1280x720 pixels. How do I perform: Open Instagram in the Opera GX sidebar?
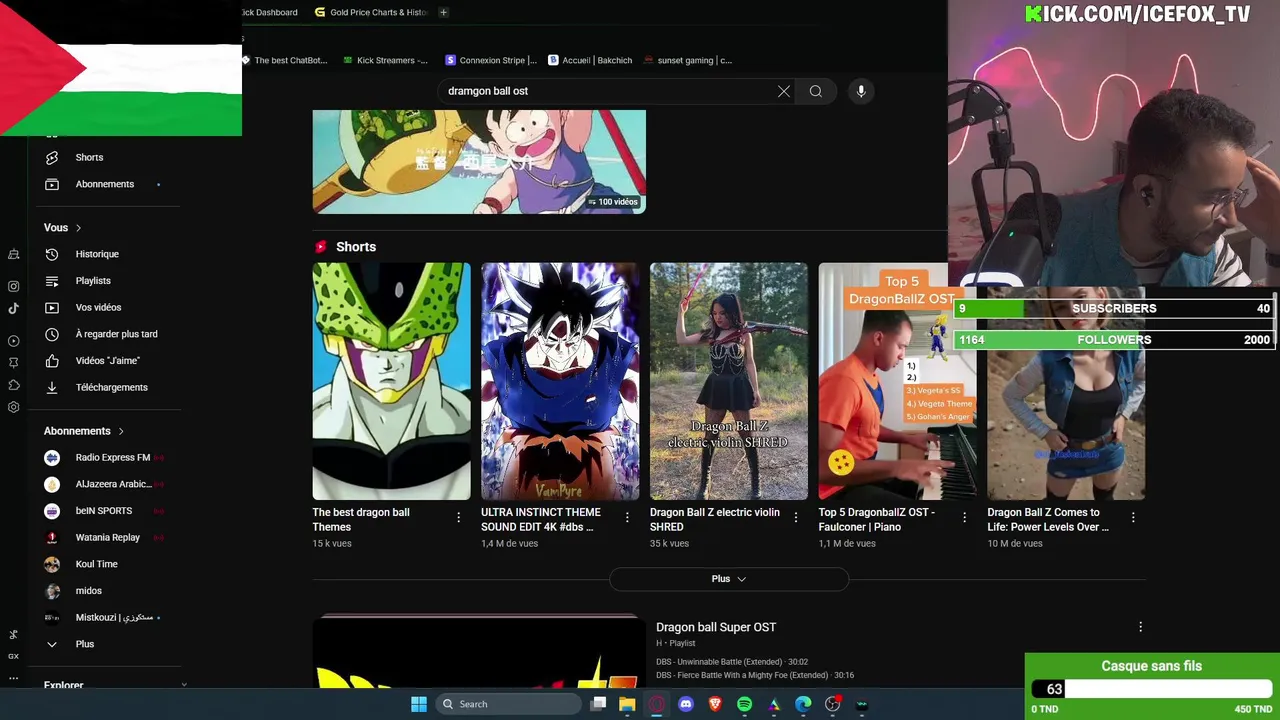14,286
